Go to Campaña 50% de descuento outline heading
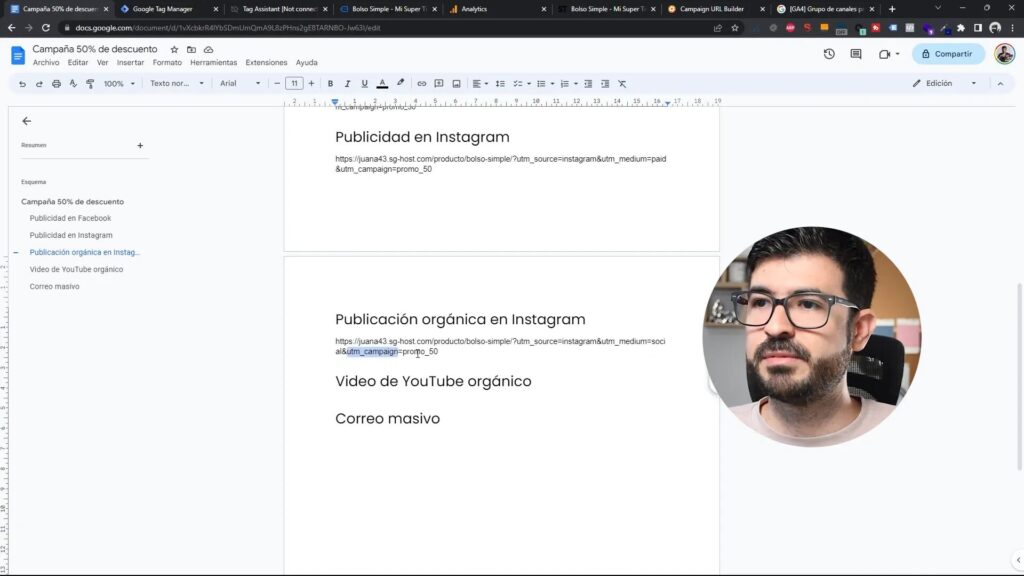 pos(72,202)
